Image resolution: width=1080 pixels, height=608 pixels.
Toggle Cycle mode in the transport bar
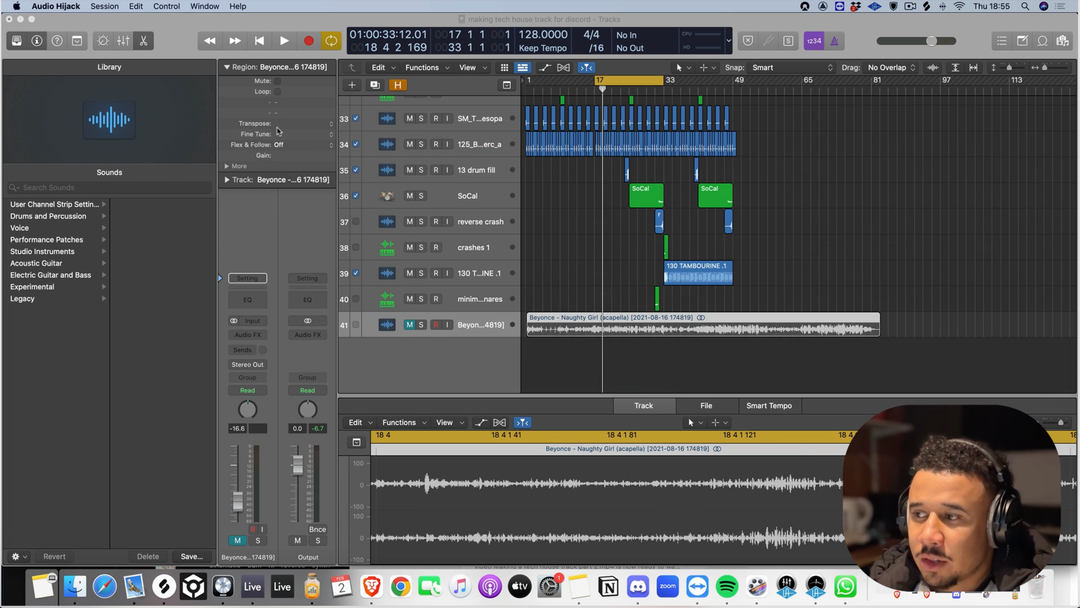(331, 41)
